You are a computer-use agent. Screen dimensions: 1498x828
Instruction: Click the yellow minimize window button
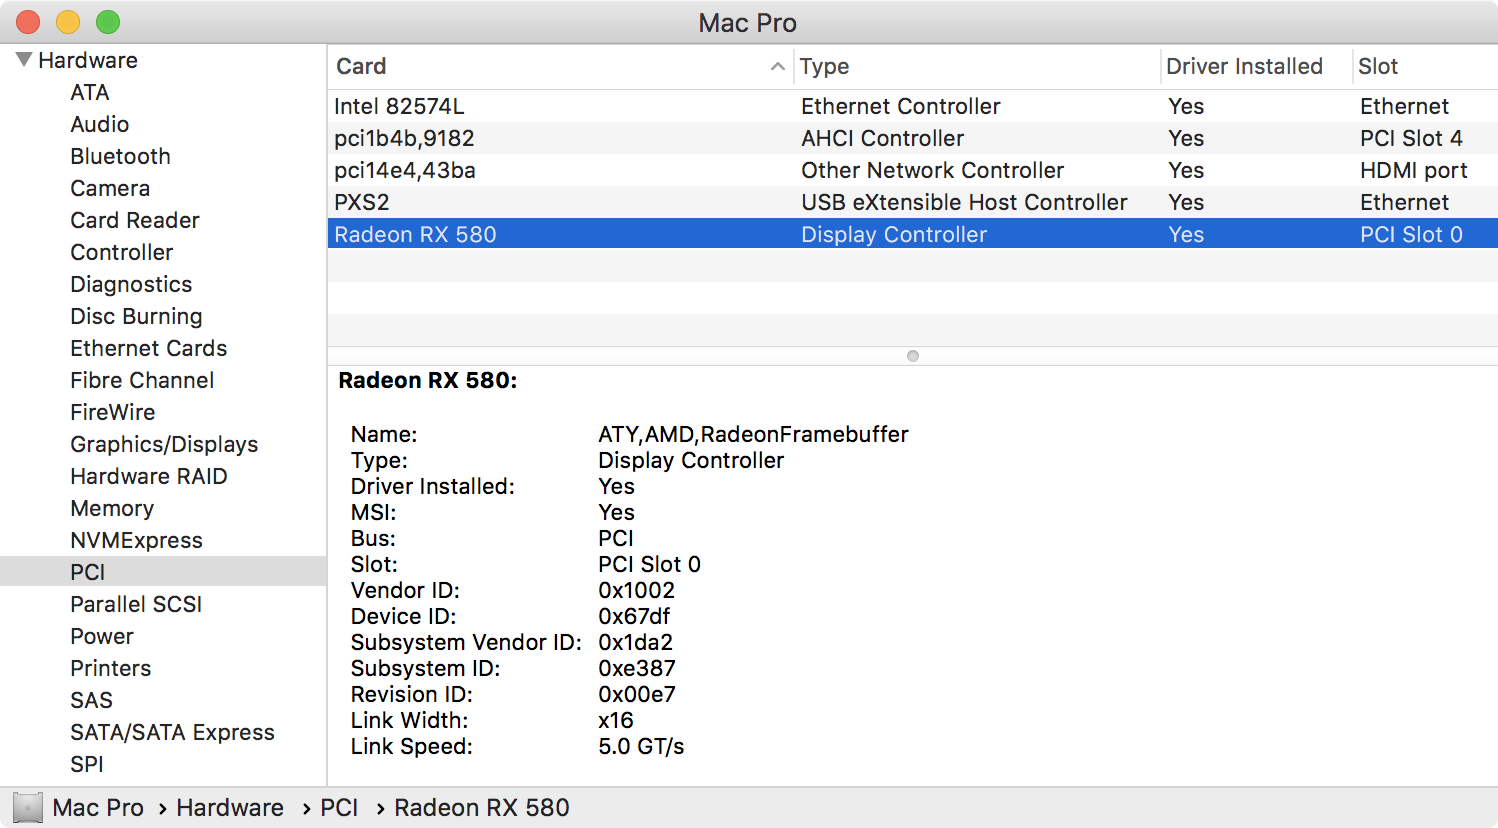coord(68,22)
